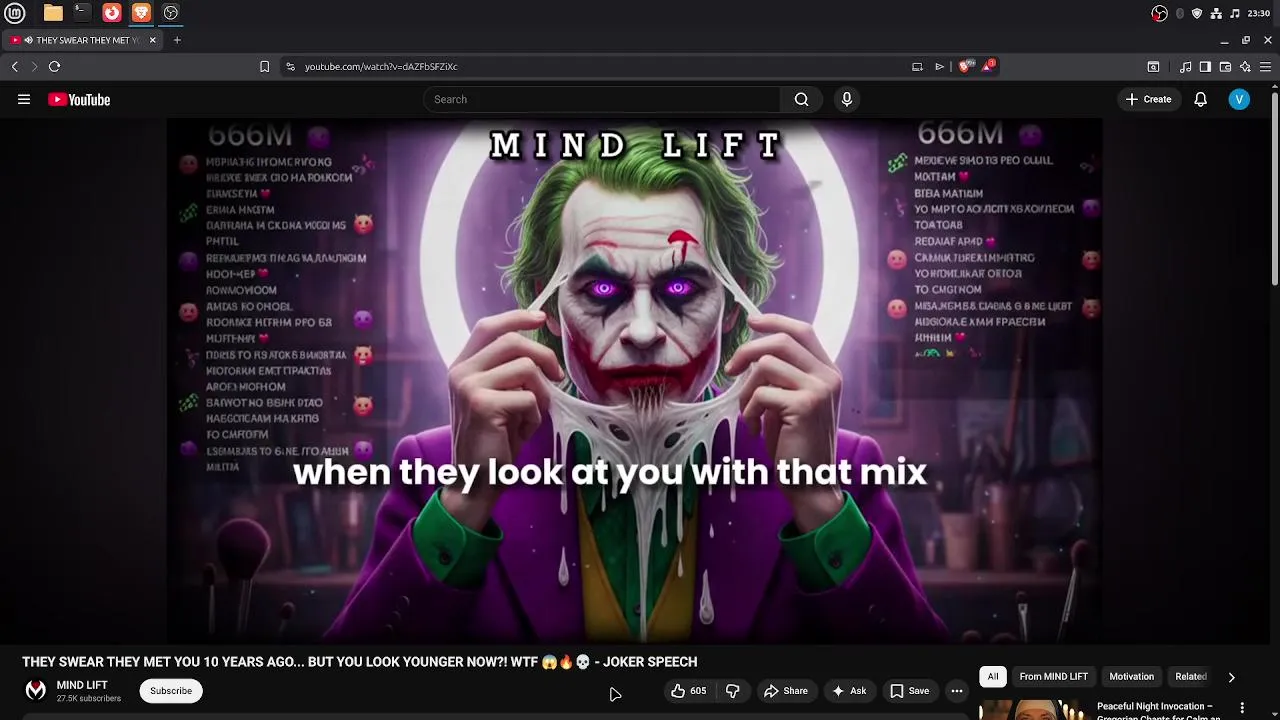Open the playlist music note toolbar icon

coord(1185,66)
